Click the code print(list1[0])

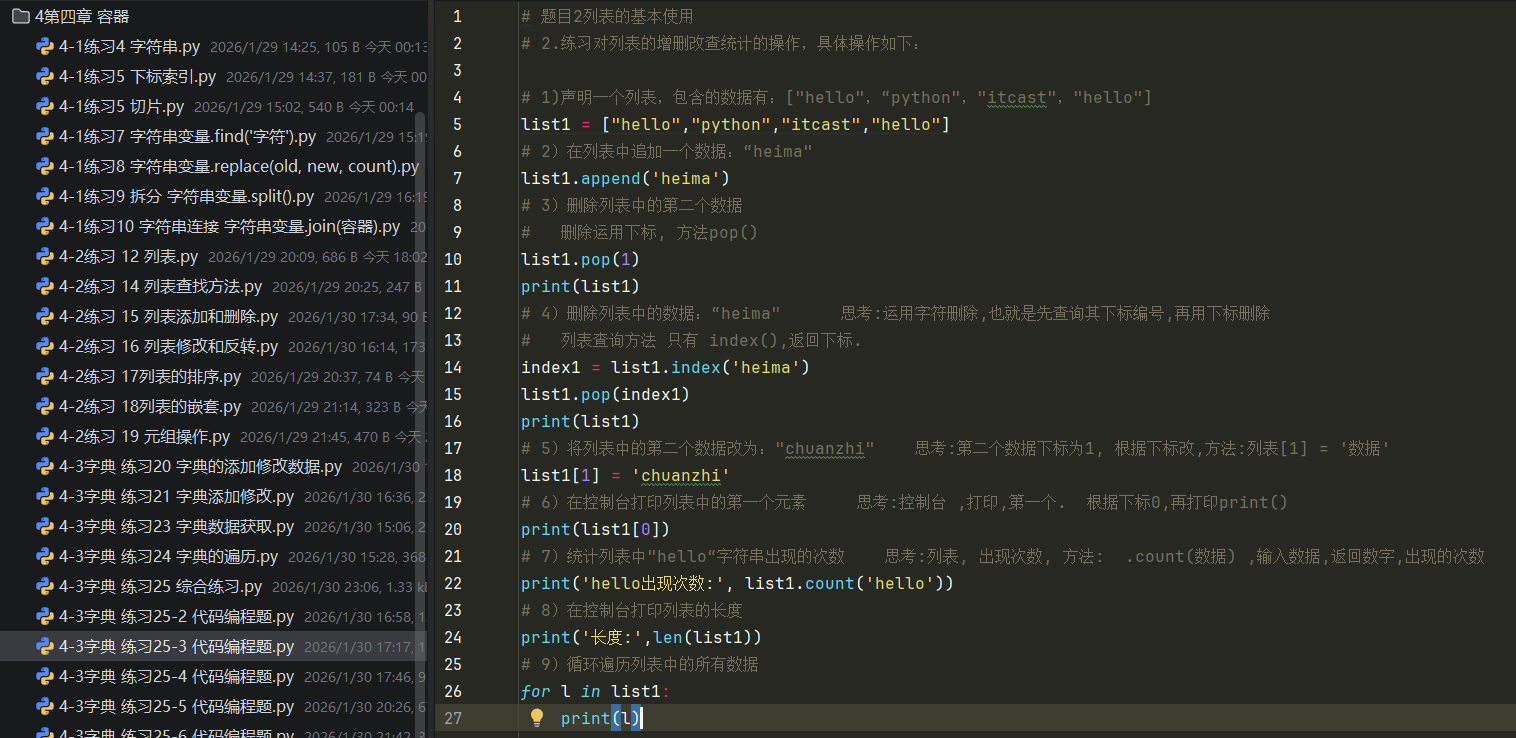pyautogui.click(x=595, y=529)
